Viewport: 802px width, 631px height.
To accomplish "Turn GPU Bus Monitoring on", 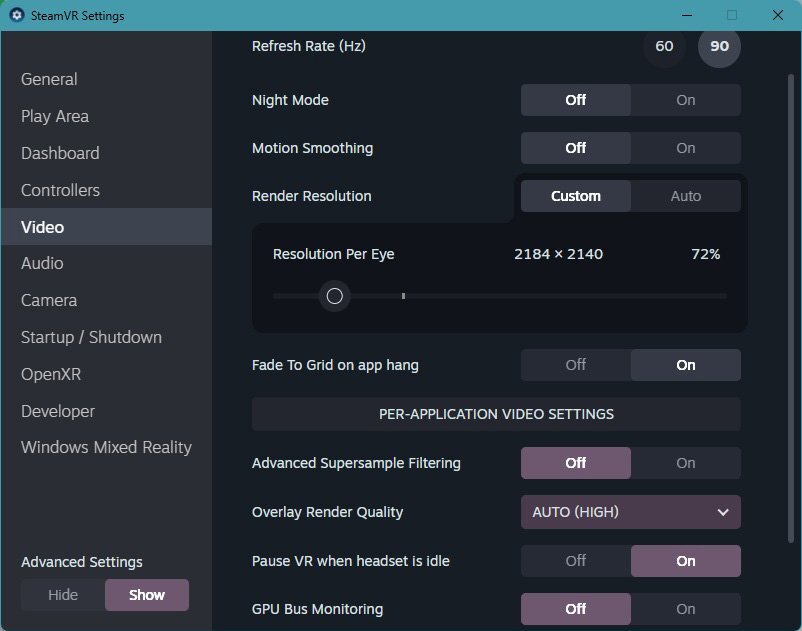I will pyautogui.click(x=685, y=609).
